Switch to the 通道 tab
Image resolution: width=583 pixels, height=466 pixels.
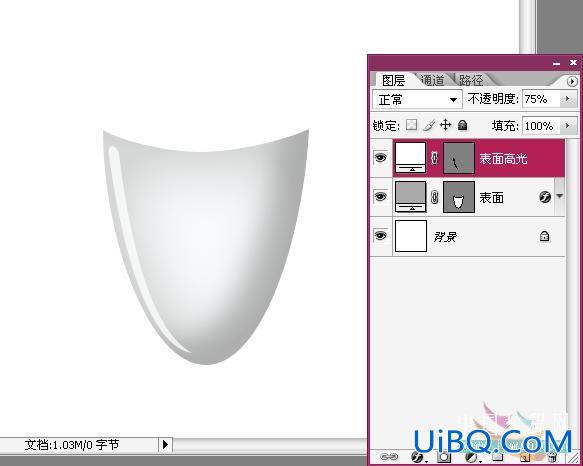pyautogui.click(x=432, y=80)
